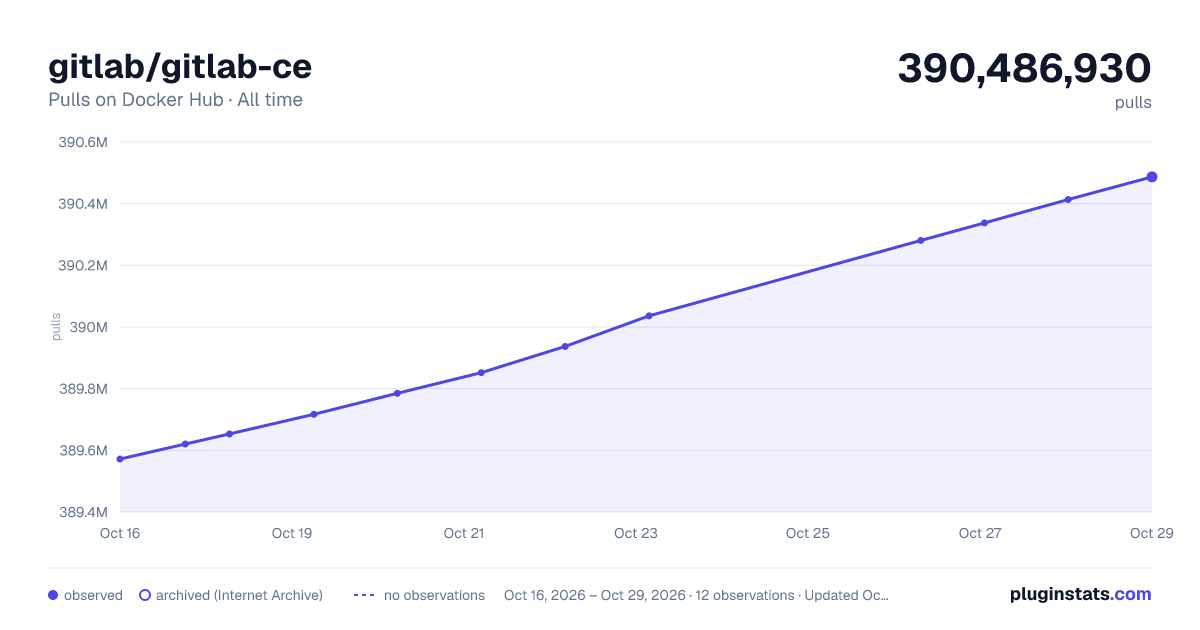Click 'archived (Internet Archive)' legend label

pyautogui.click(x=239, y=595)
